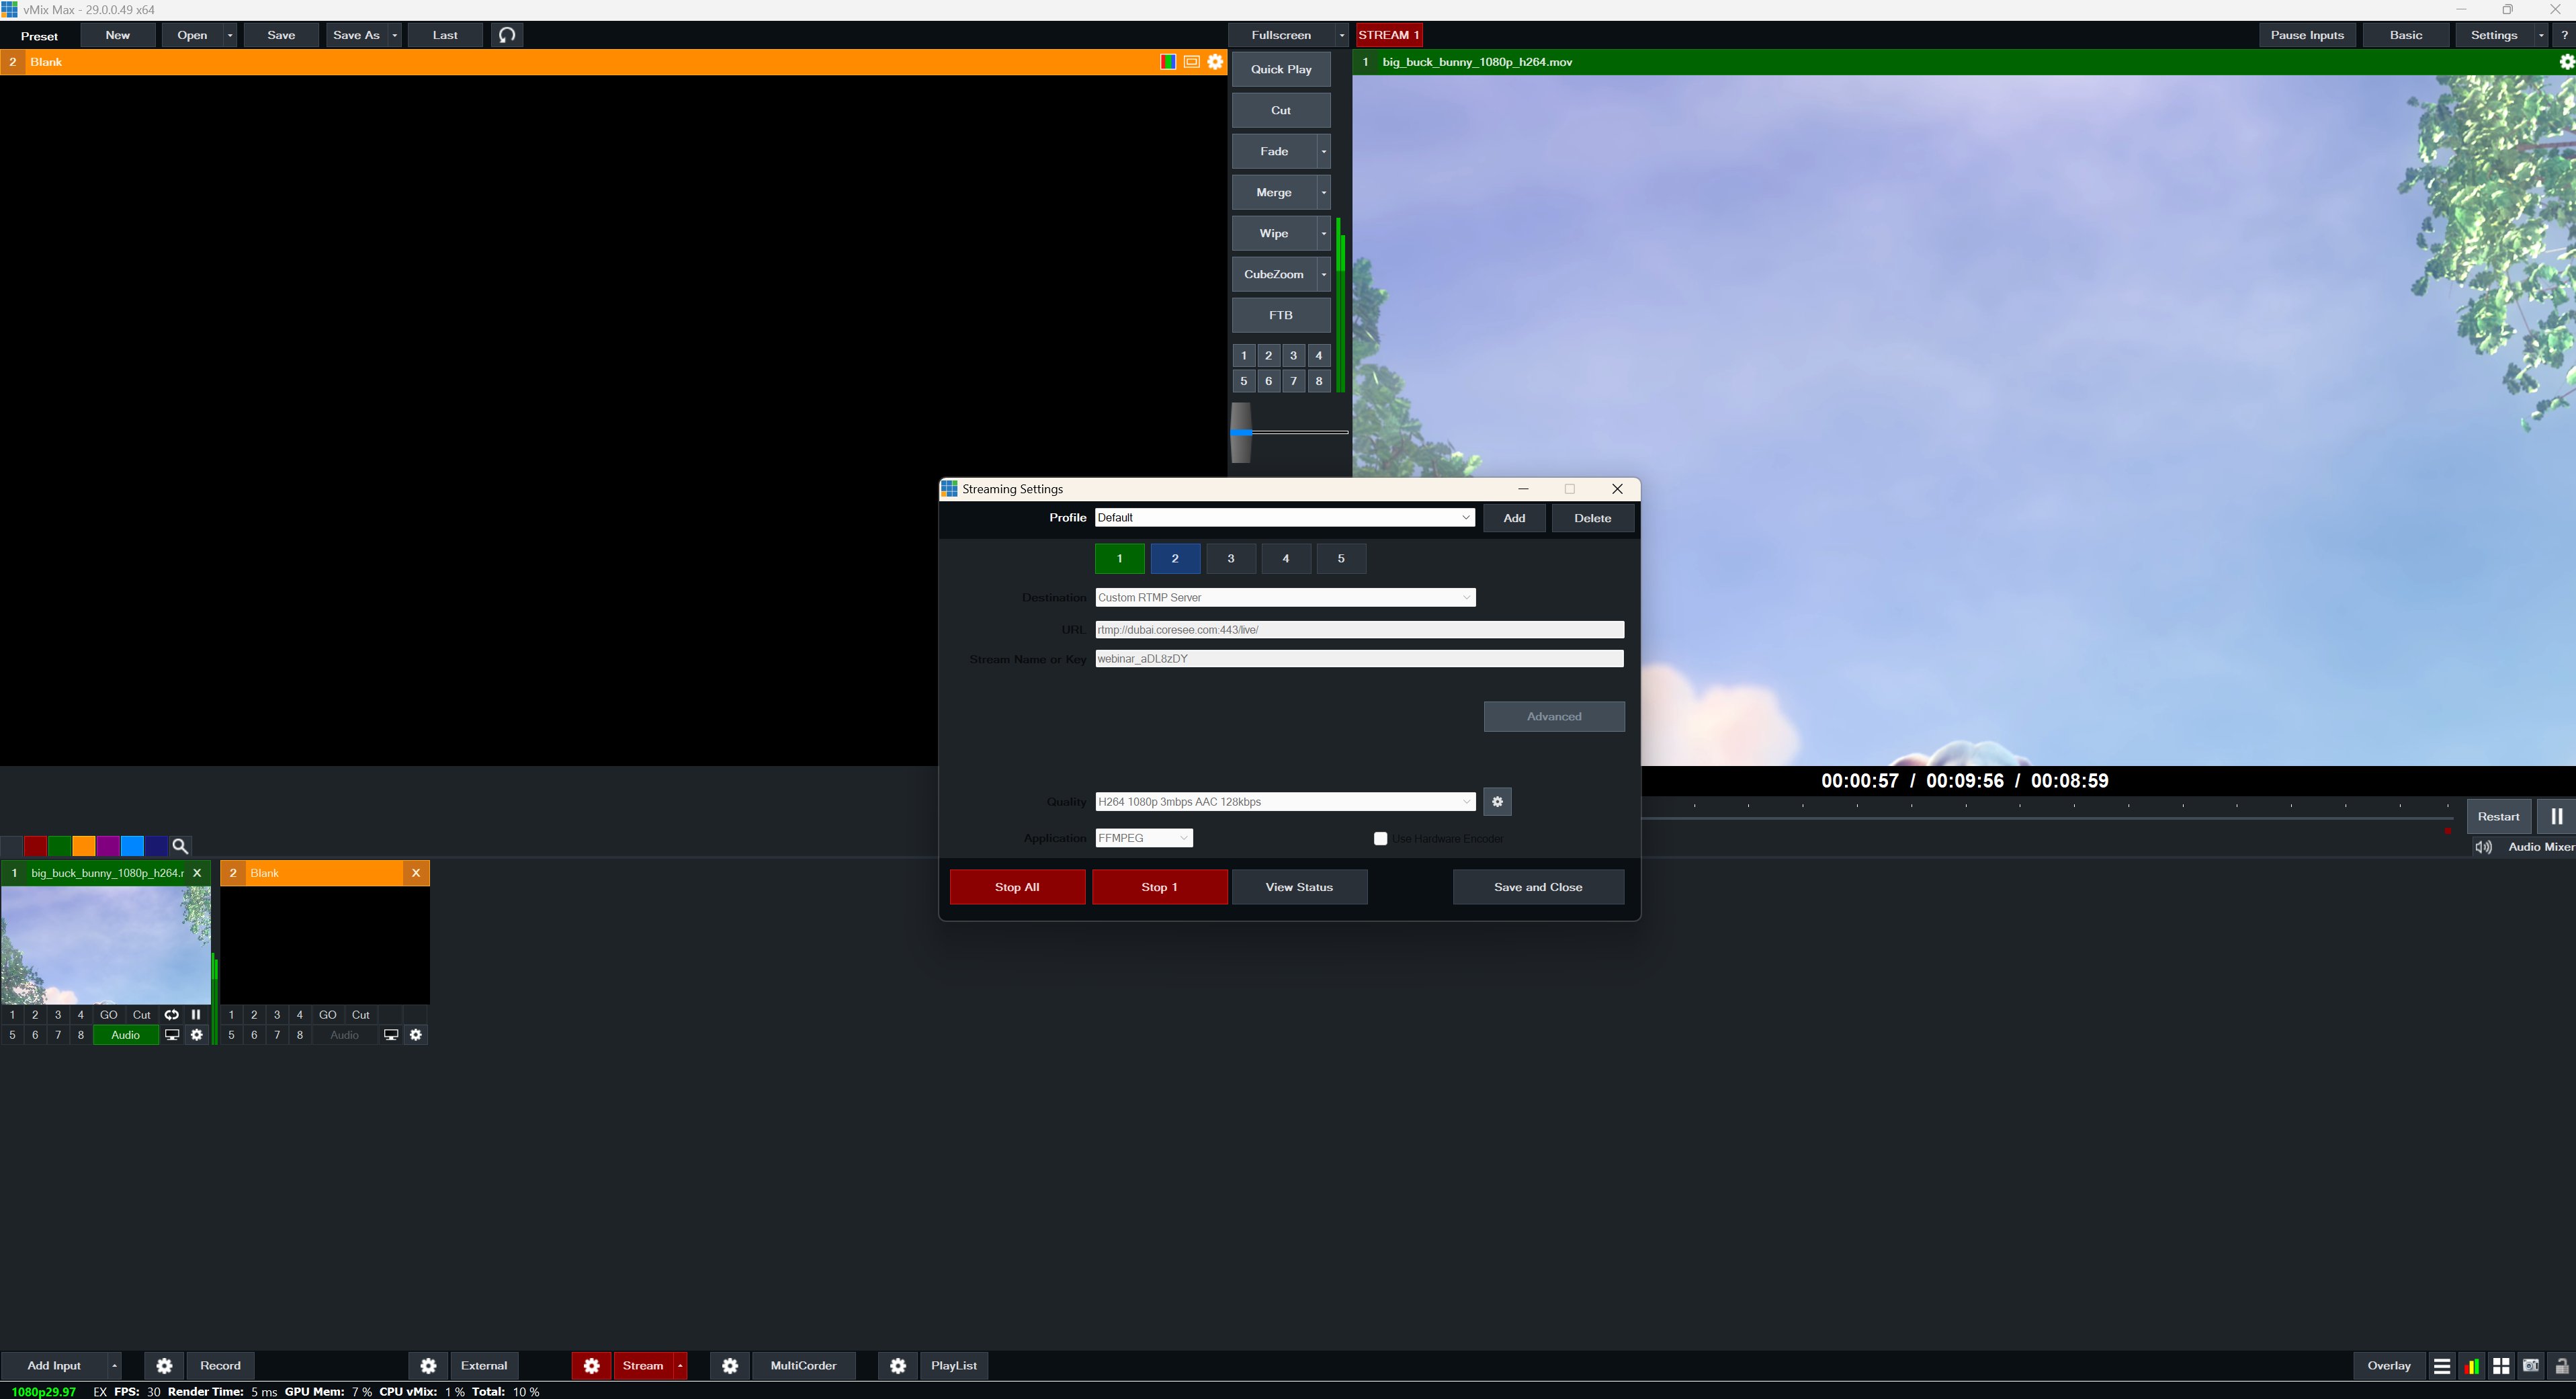The height and width of the screenshot is (1399, 2576).
Task: Click the multi-view grid icon in bottom bar
Action: [x=2501, y=1366]
